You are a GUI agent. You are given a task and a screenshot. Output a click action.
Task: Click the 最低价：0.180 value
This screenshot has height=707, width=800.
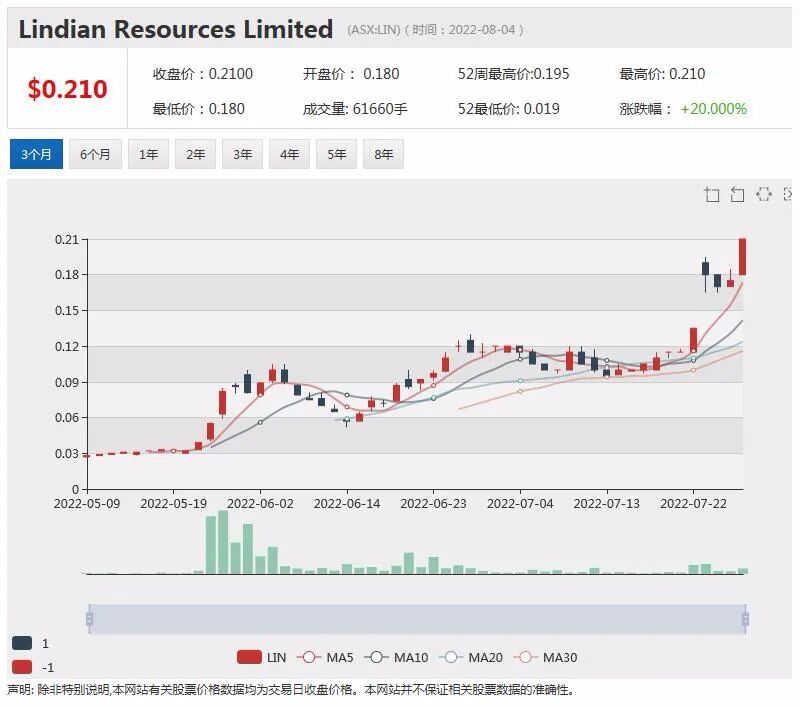point(198,109)
